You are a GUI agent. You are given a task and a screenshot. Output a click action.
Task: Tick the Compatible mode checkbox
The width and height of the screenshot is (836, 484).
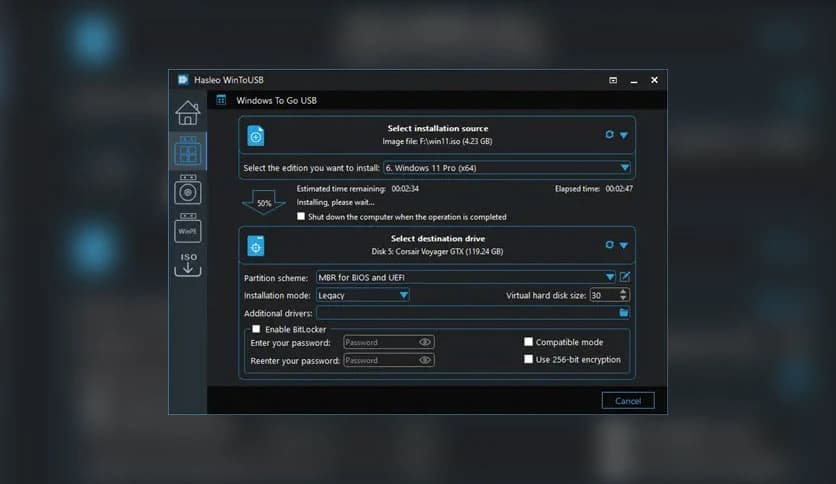click(x=528, y=342)
